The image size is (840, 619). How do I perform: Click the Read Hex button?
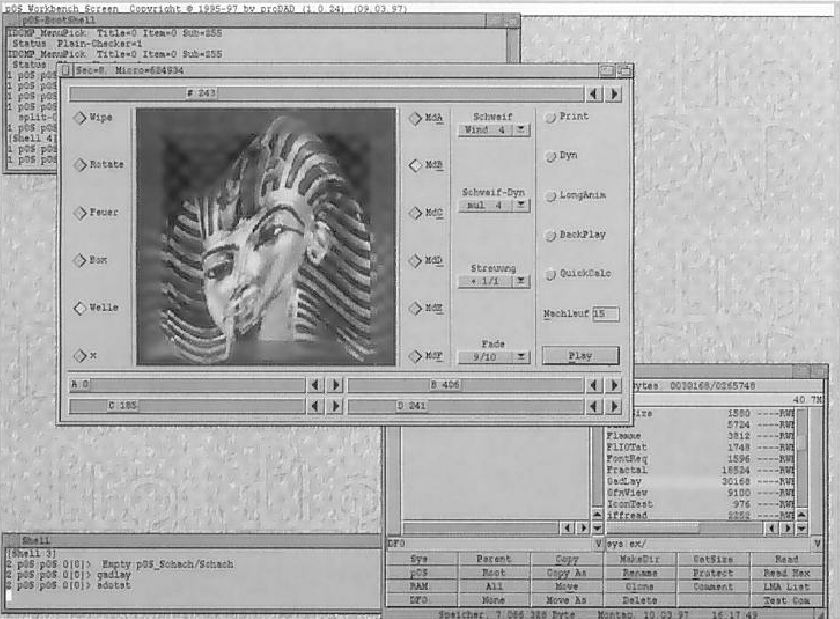pos(786,573)
